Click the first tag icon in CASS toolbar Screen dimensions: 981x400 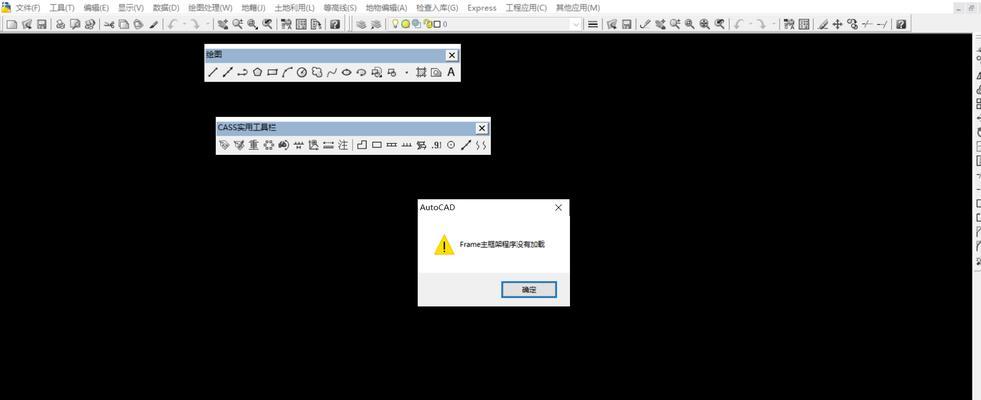[x=224, y=145]
